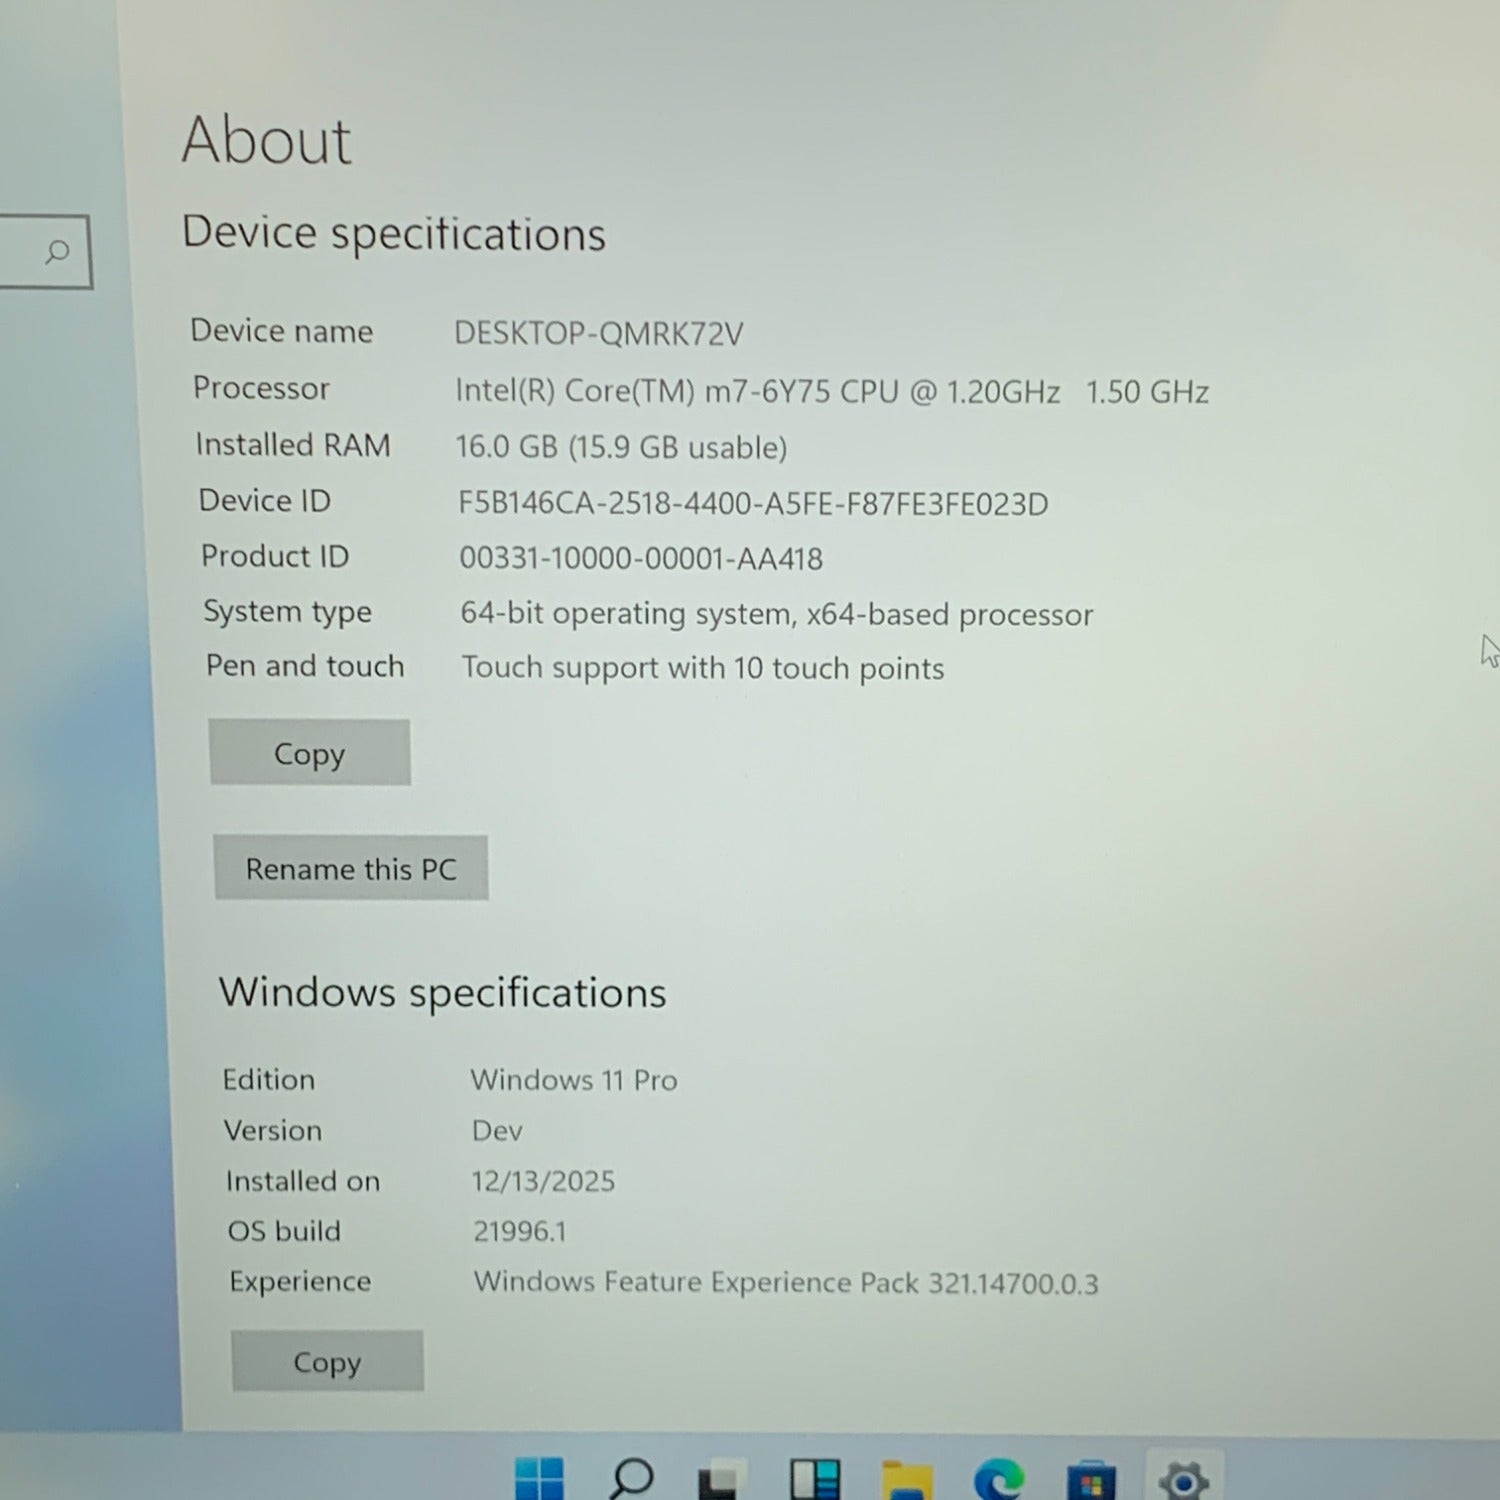The height and width of the screenshot is (1500, 1500).
Task: Copy the Windows specifications
Action: (x=327, y=1361)
